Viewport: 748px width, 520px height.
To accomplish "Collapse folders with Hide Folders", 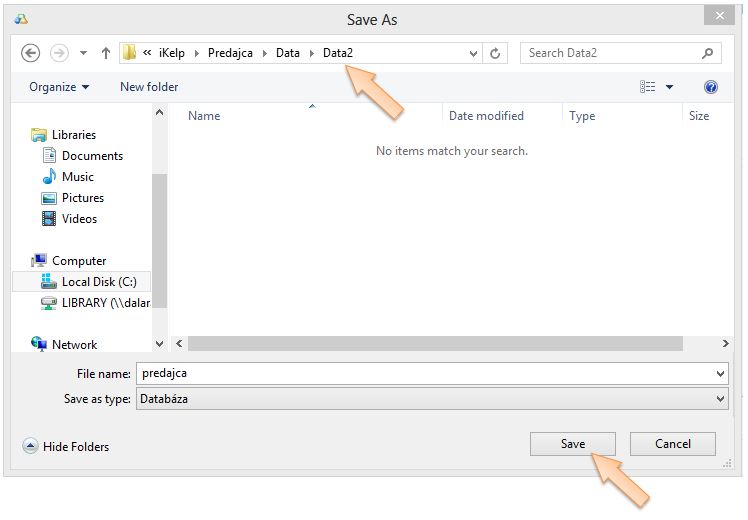I will pyautogui.click(x=66, y=446).
